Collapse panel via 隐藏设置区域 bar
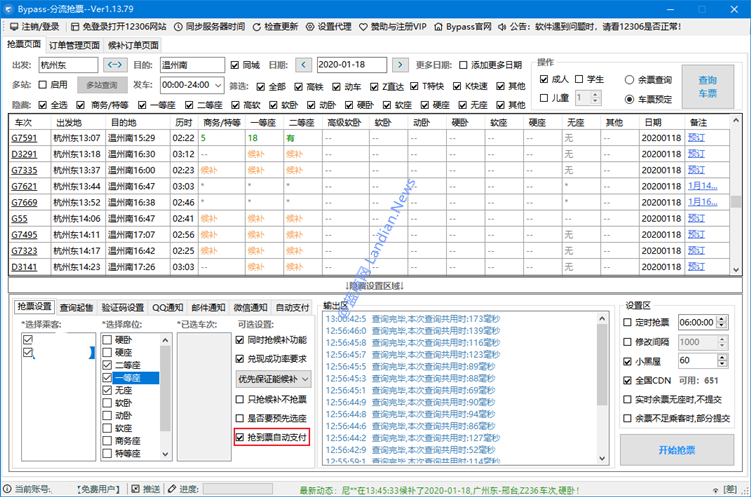Screen dimensions: 751x497 (375, 285)
